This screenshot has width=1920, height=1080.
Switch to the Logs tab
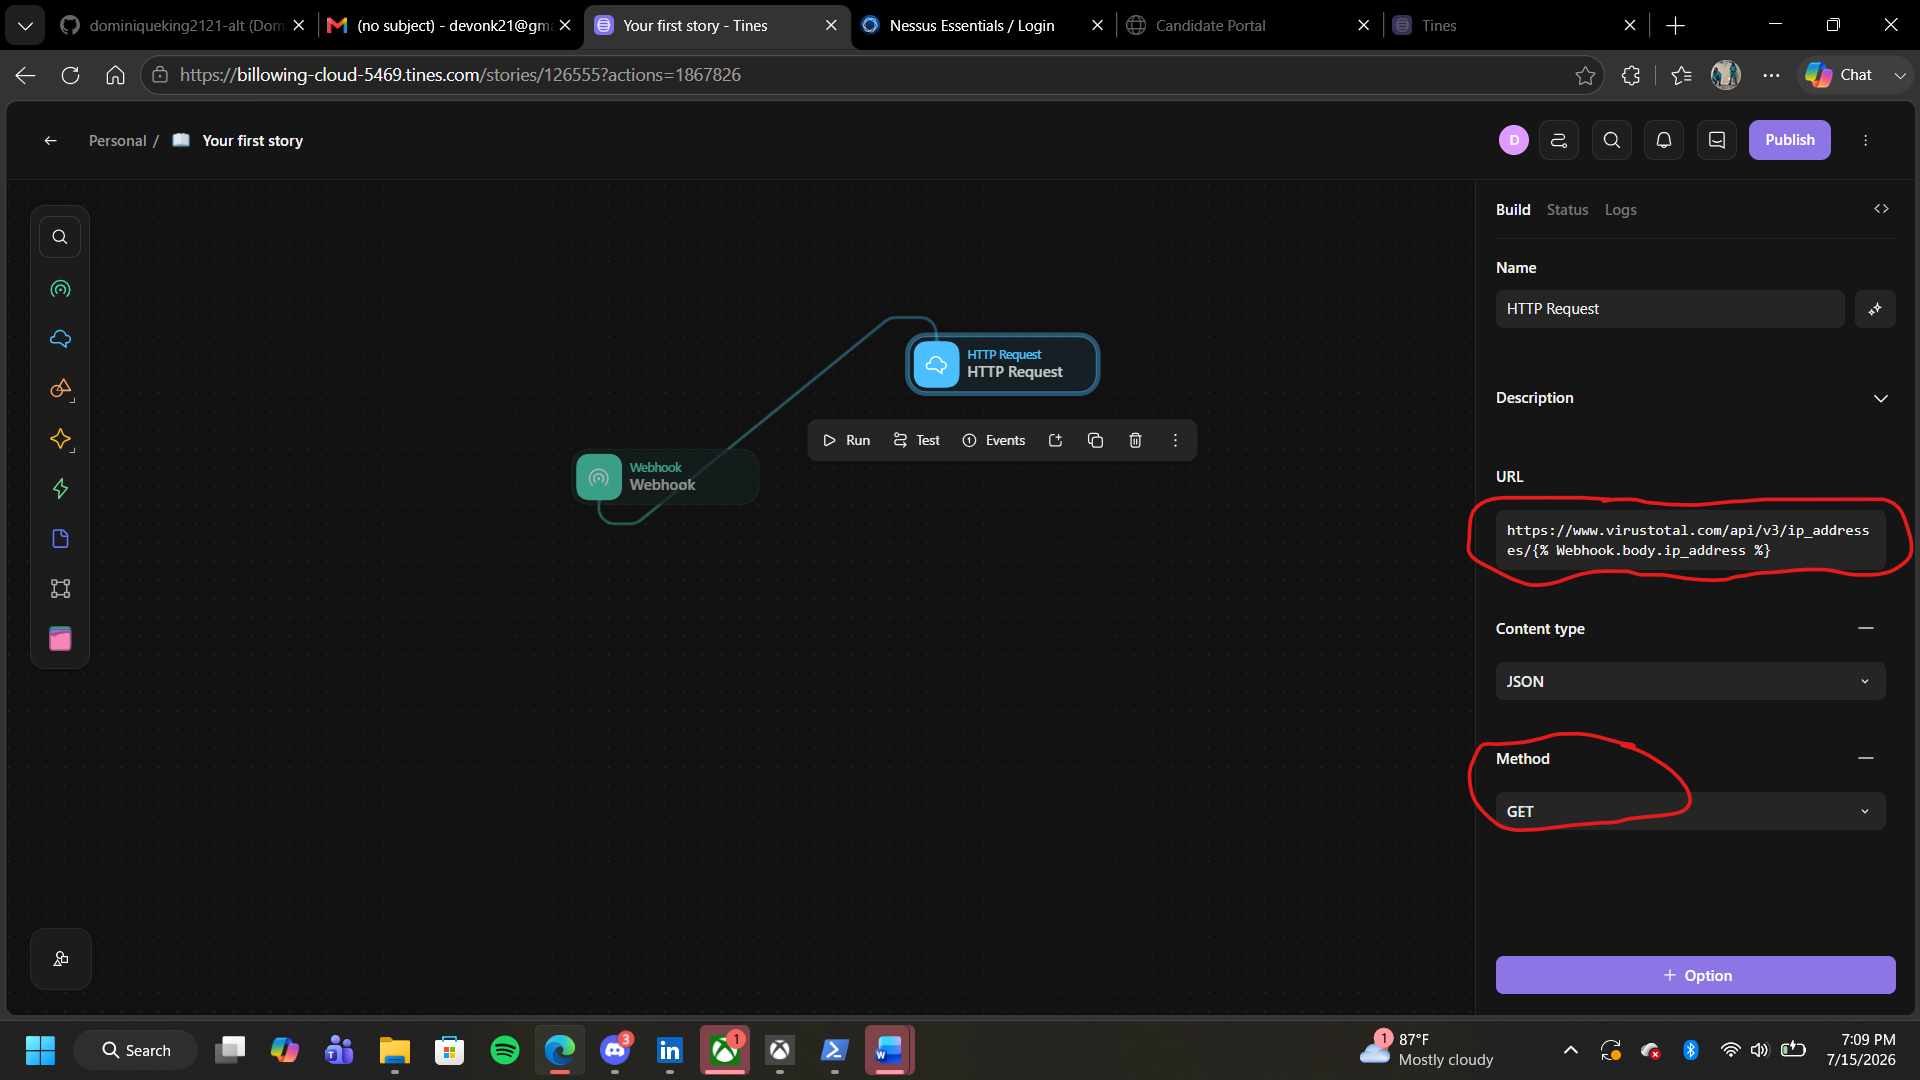click(1620, 210)
